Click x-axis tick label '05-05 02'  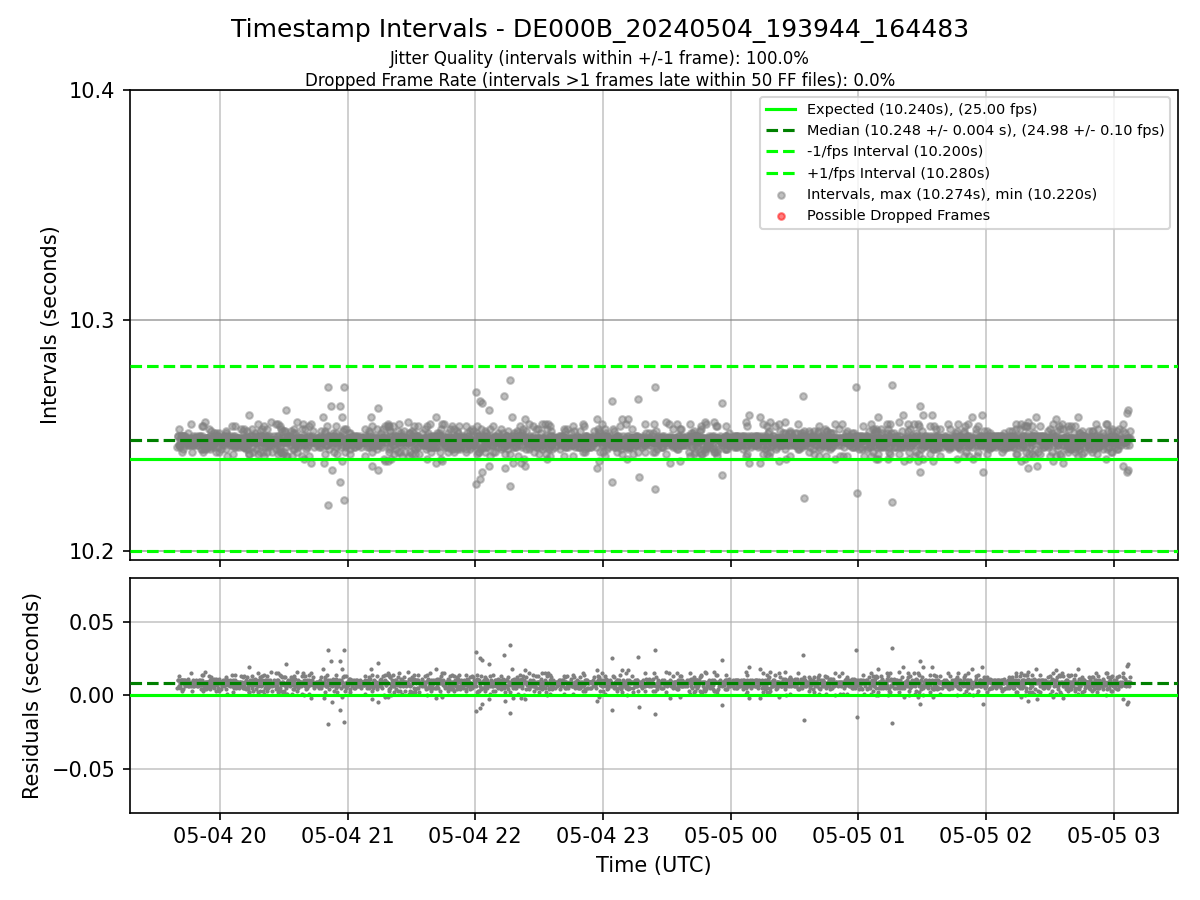pyautogui.click(x=986, y=835)
